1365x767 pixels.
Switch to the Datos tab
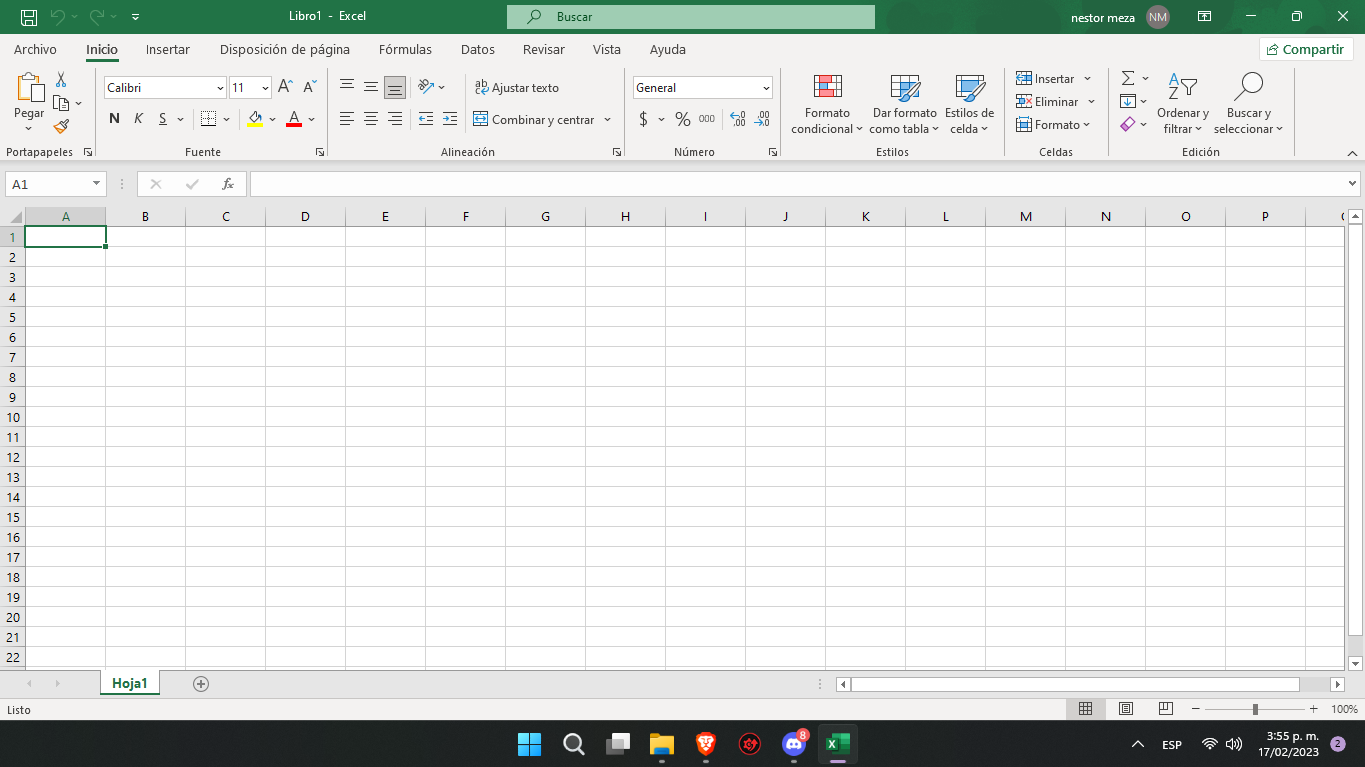point(478,49)
